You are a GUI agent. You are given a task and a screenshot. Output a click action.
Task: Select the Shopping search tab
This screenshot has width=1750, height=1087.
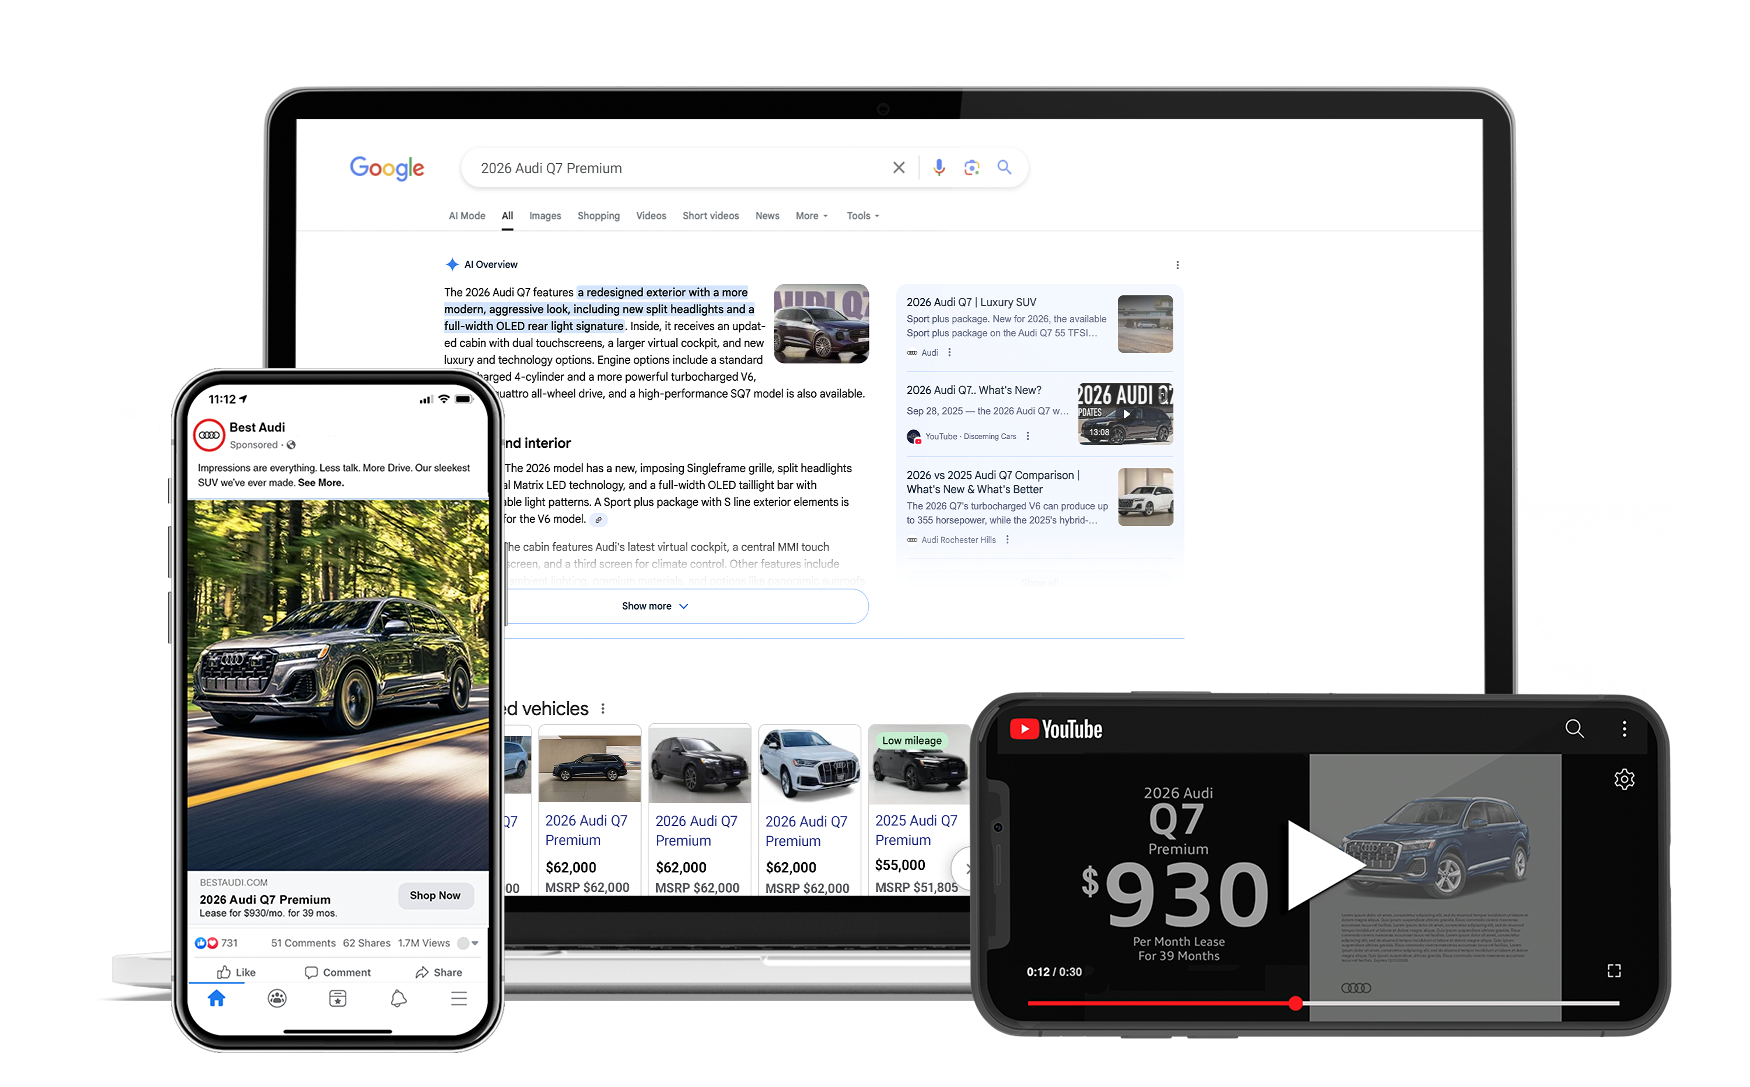point(598,216)
